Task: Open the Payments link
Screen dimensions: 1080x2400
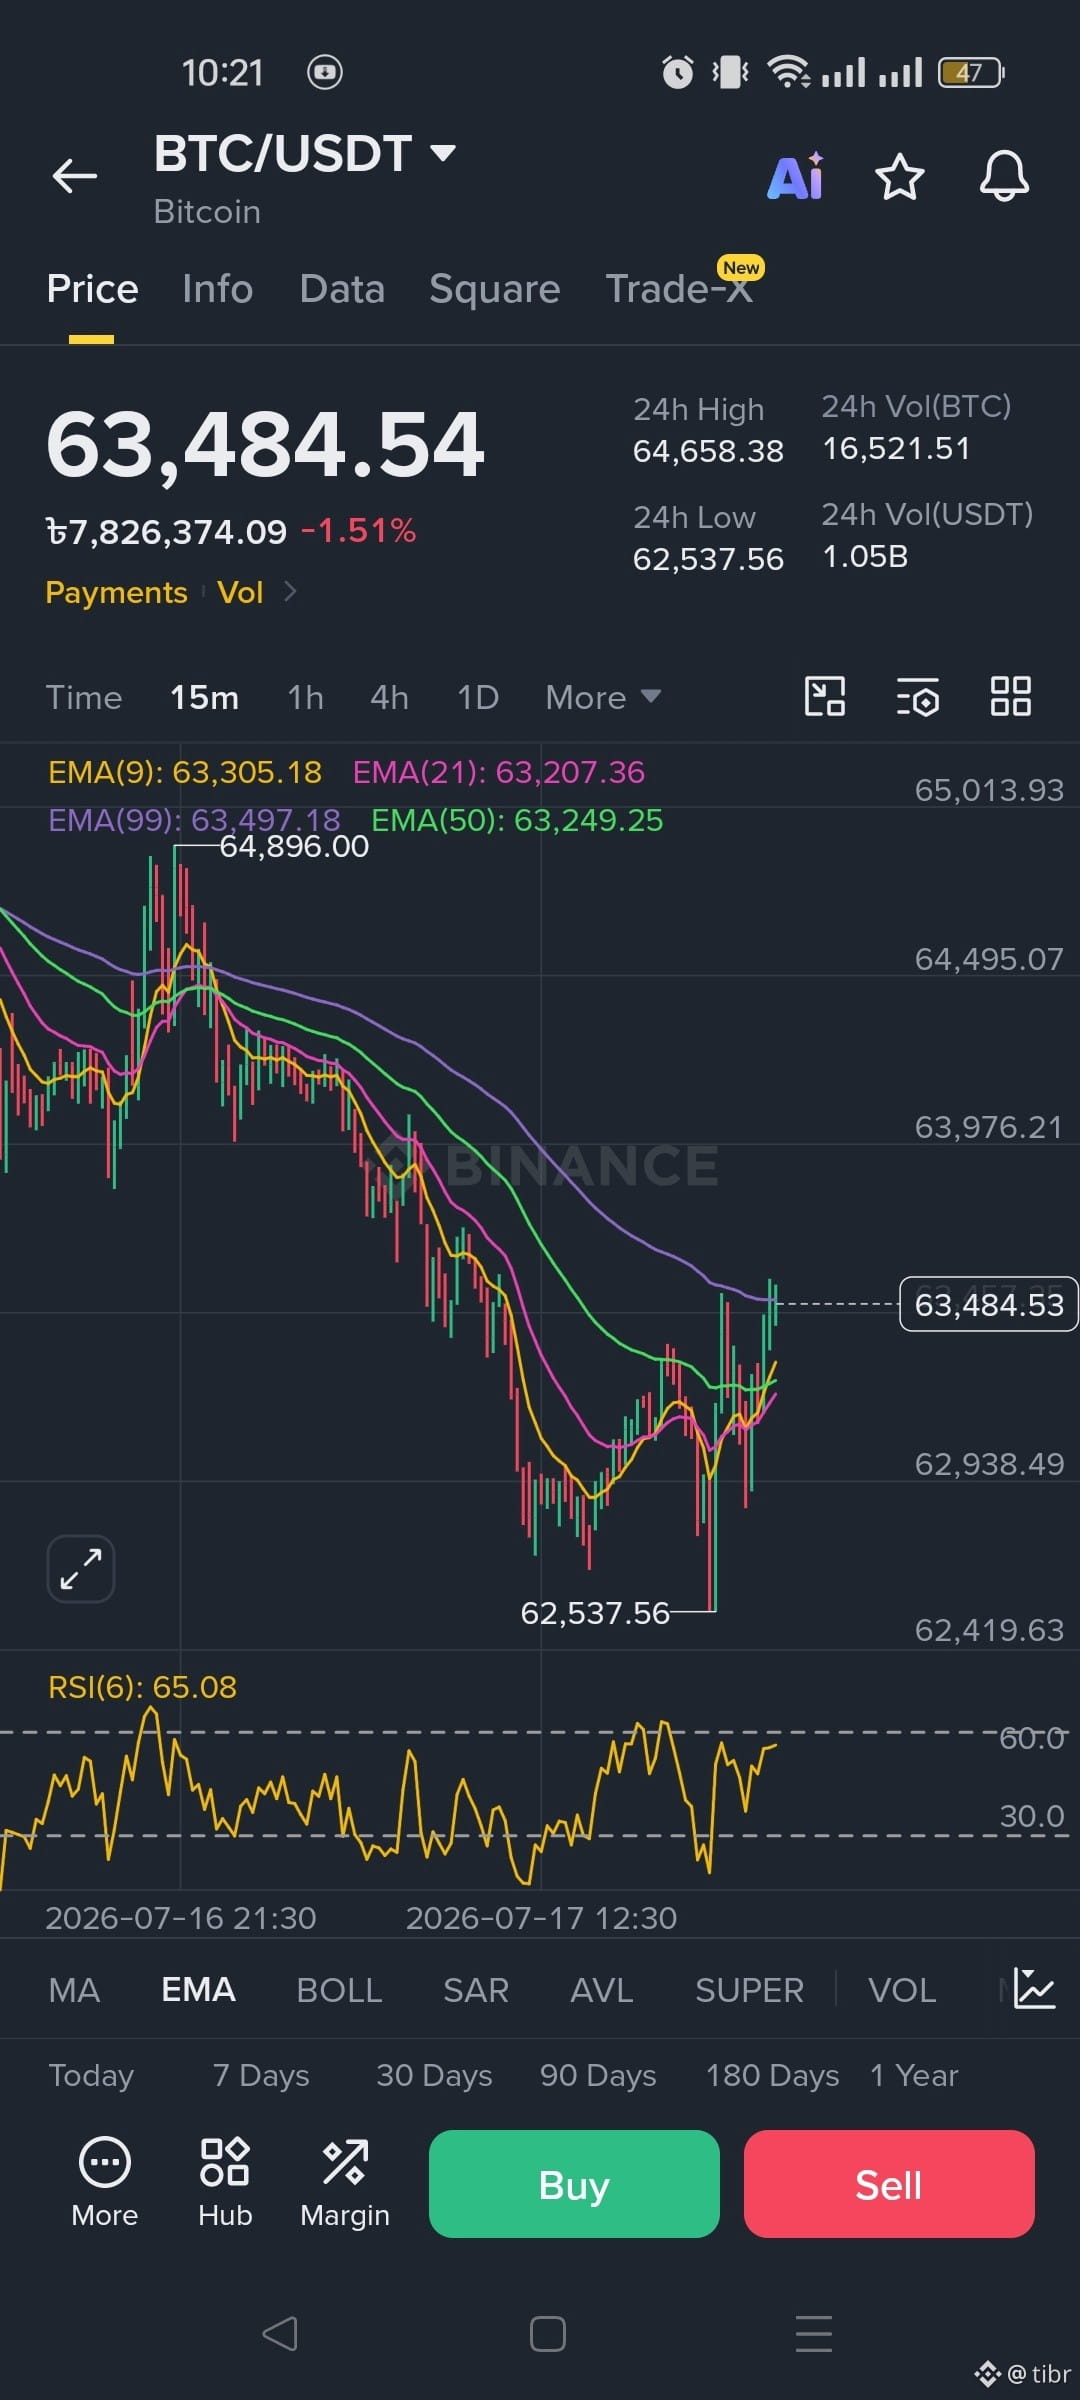Action: click(116, 592)
